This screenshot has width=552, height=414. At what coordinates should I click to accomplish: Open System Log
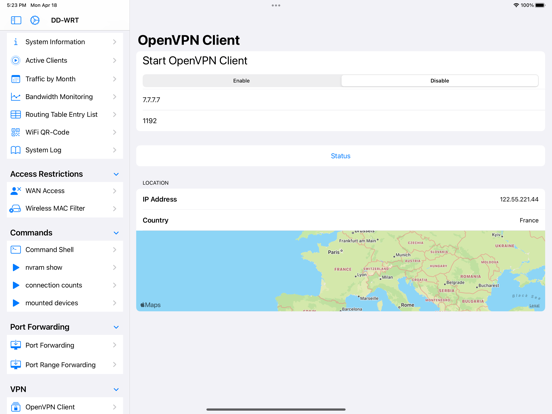pos(65,150)
